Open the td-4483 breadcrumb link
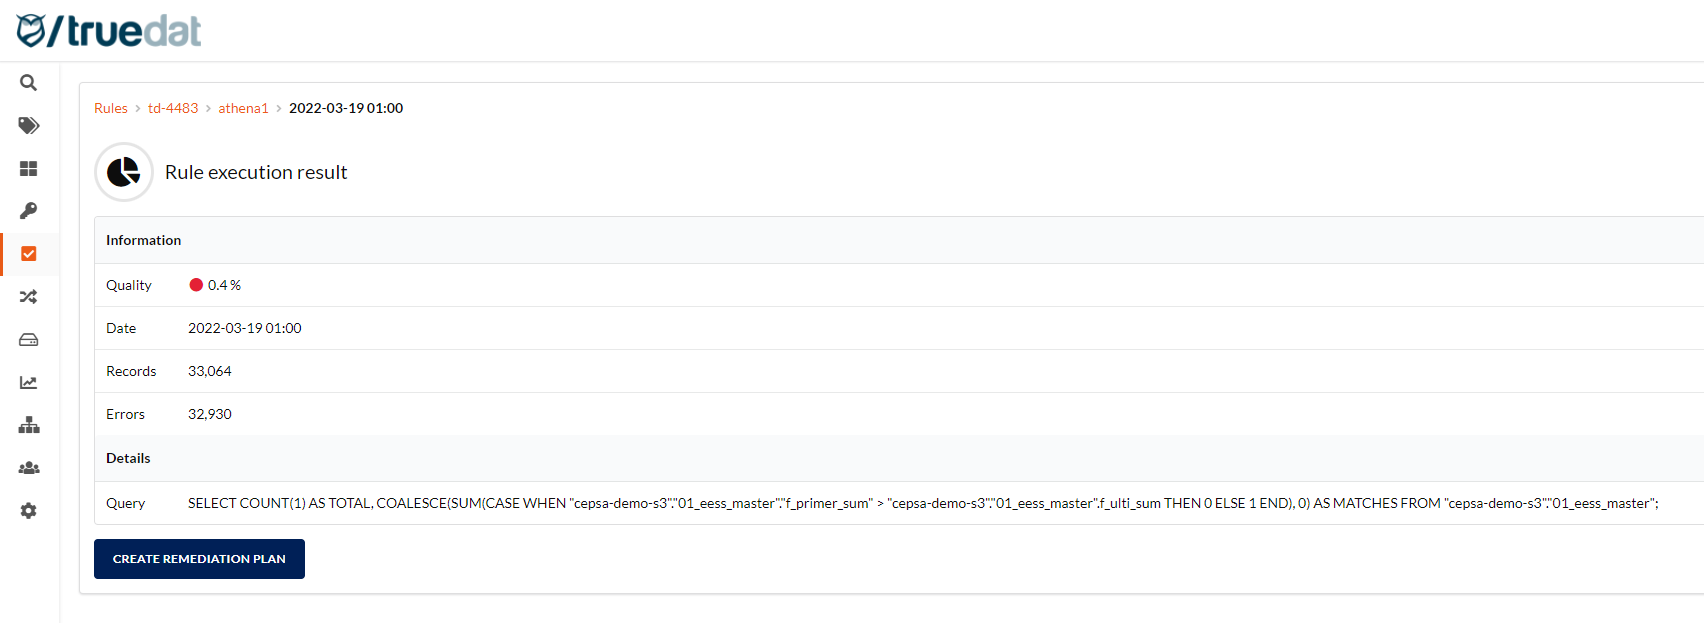 173,108
